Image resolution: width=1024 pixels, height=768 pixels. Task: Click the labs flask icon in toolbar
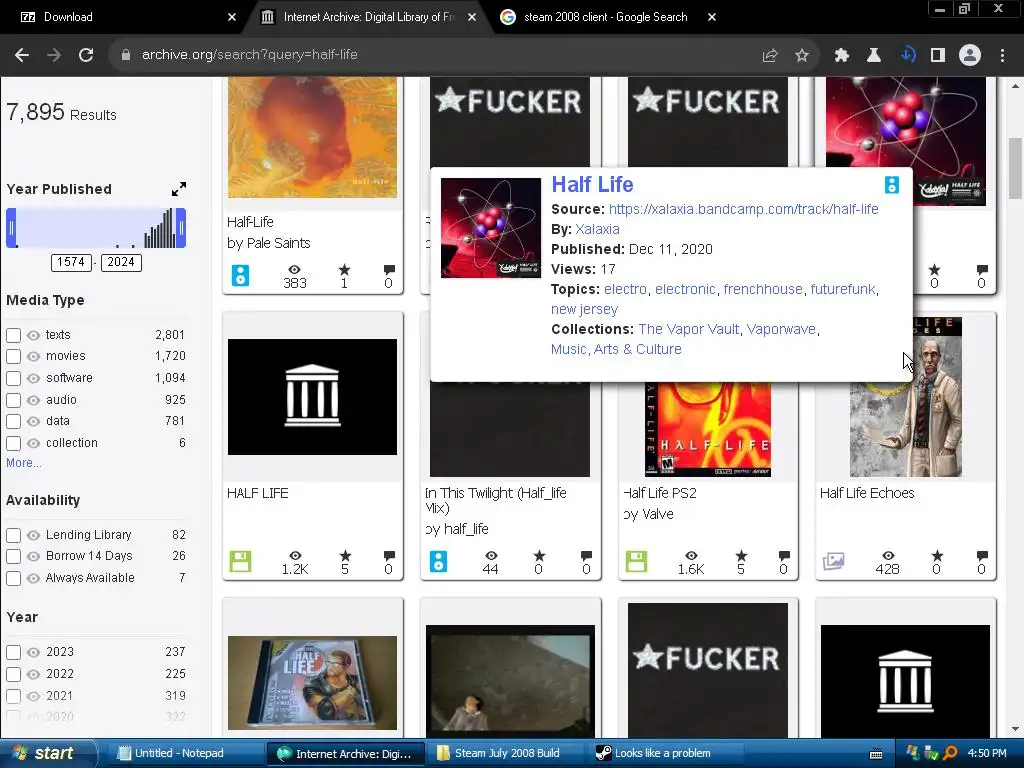coord(874,56)
